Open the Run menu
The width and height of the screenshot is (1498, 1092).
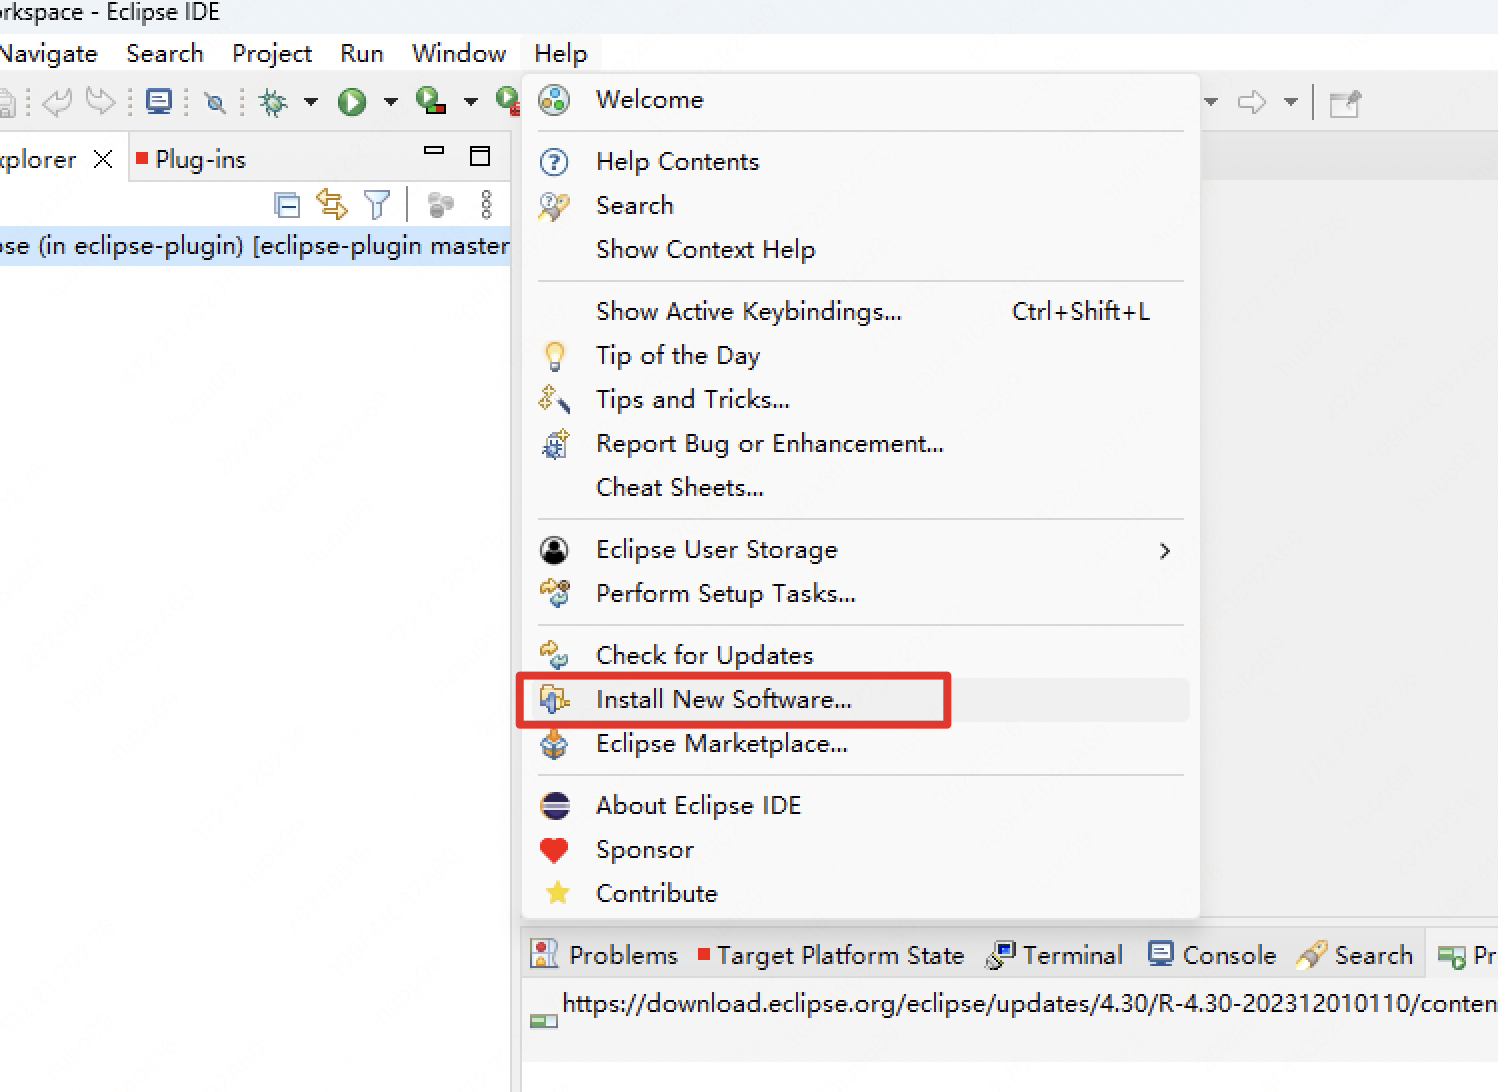click(362, 54)
